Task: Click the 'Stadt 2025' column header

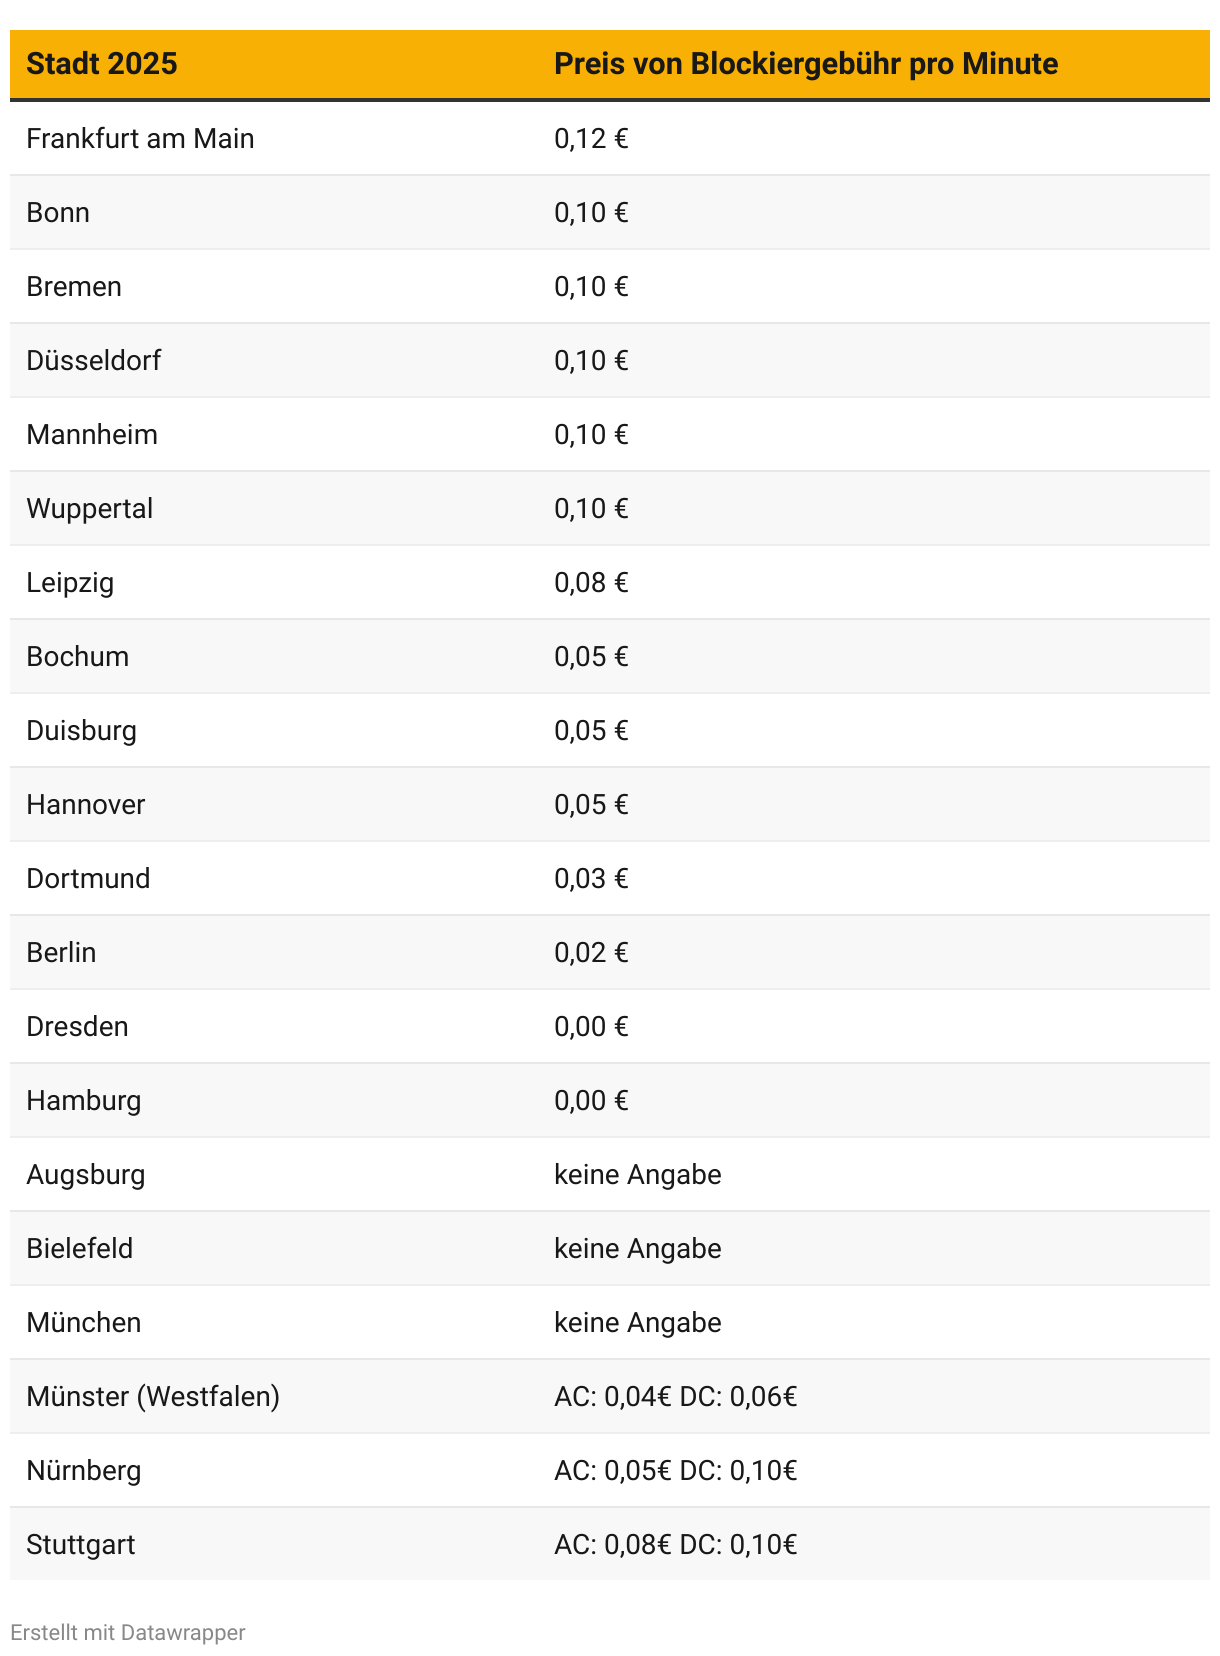Action: [x=102, y=64]
